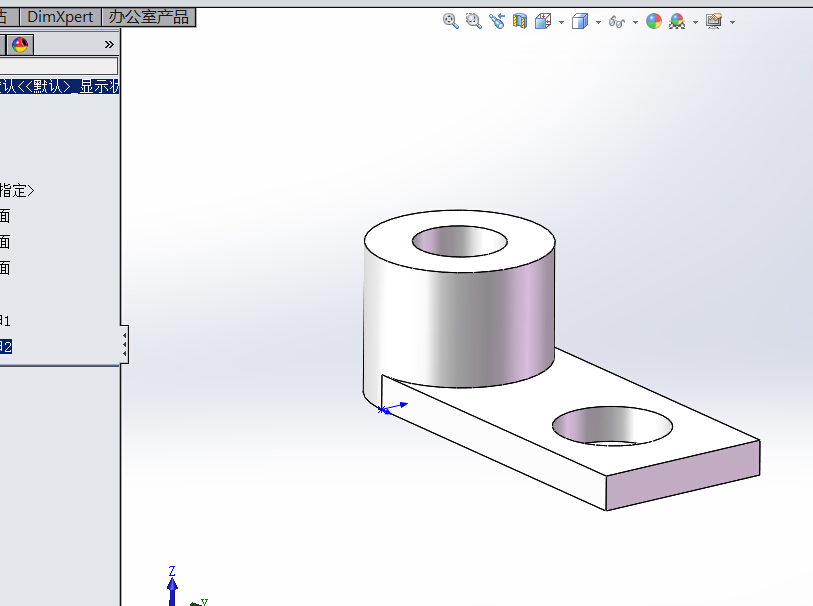Activate the Zoom to Area tool
This screenshot has width=813, height=606.
(473, 21)
